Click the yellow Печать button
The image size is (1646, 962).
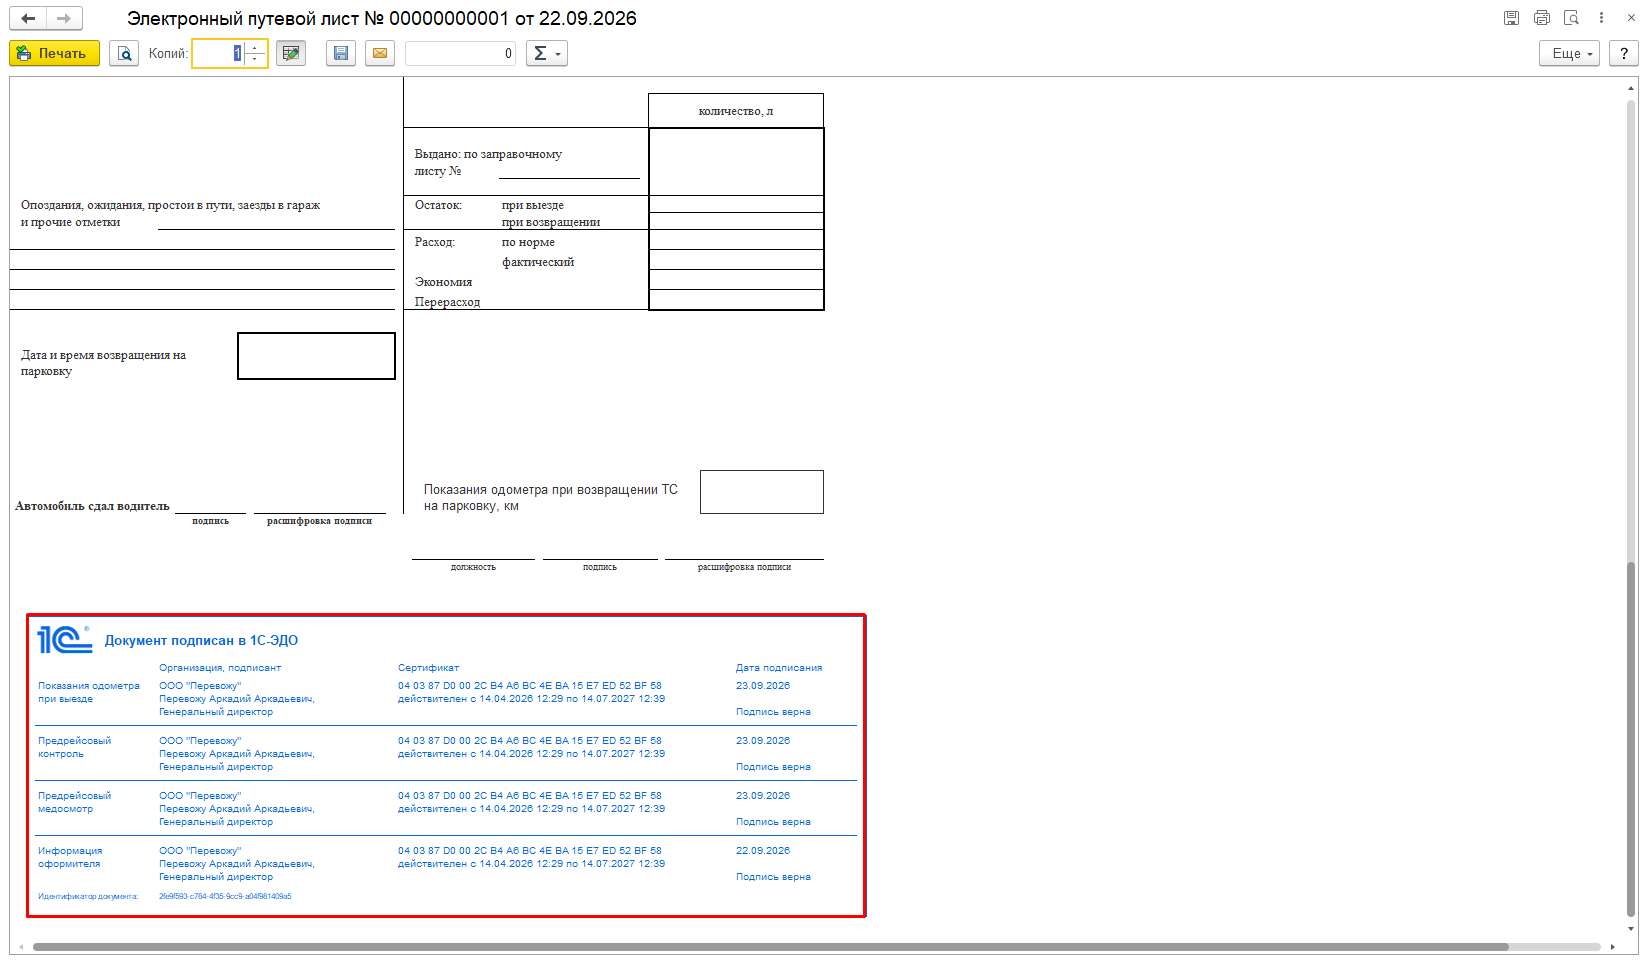click(54, 53)
